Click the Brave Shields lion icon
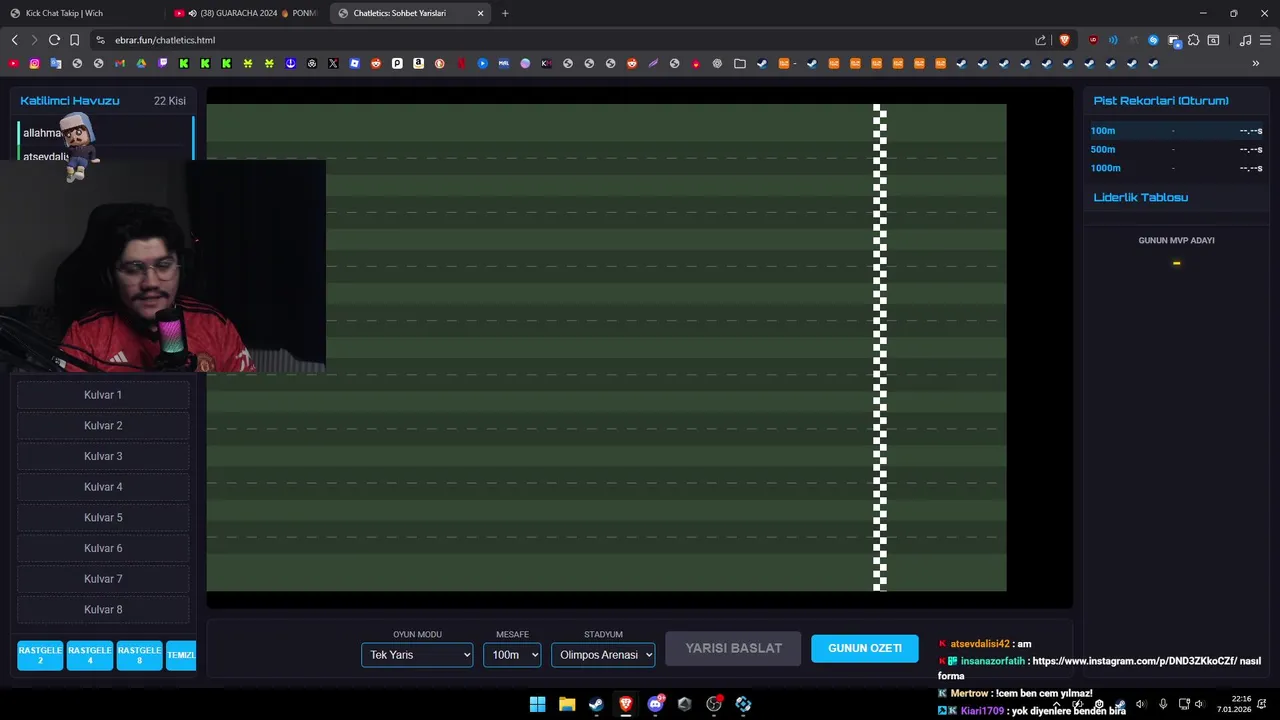This screenshot has width=1280, height=720. coord(1064,40)
